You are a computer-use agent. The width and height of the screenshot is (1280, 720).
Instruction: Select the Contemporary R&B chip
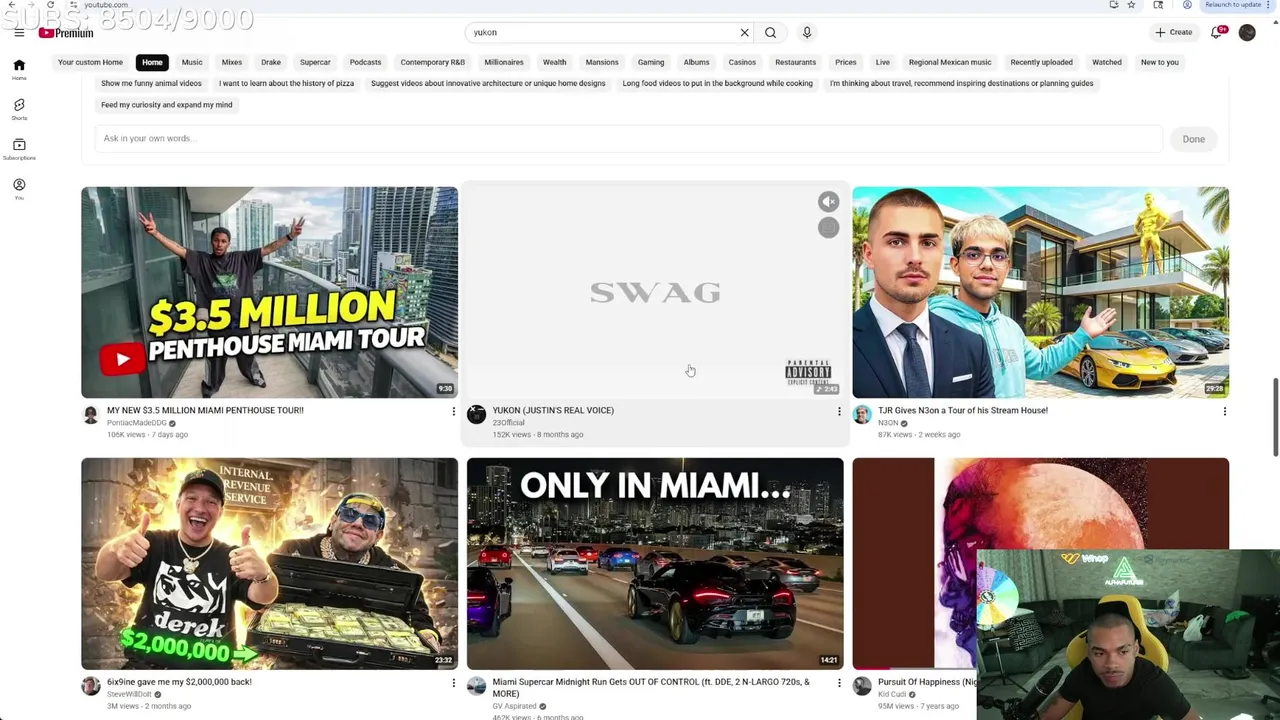[x=432, y=62]
